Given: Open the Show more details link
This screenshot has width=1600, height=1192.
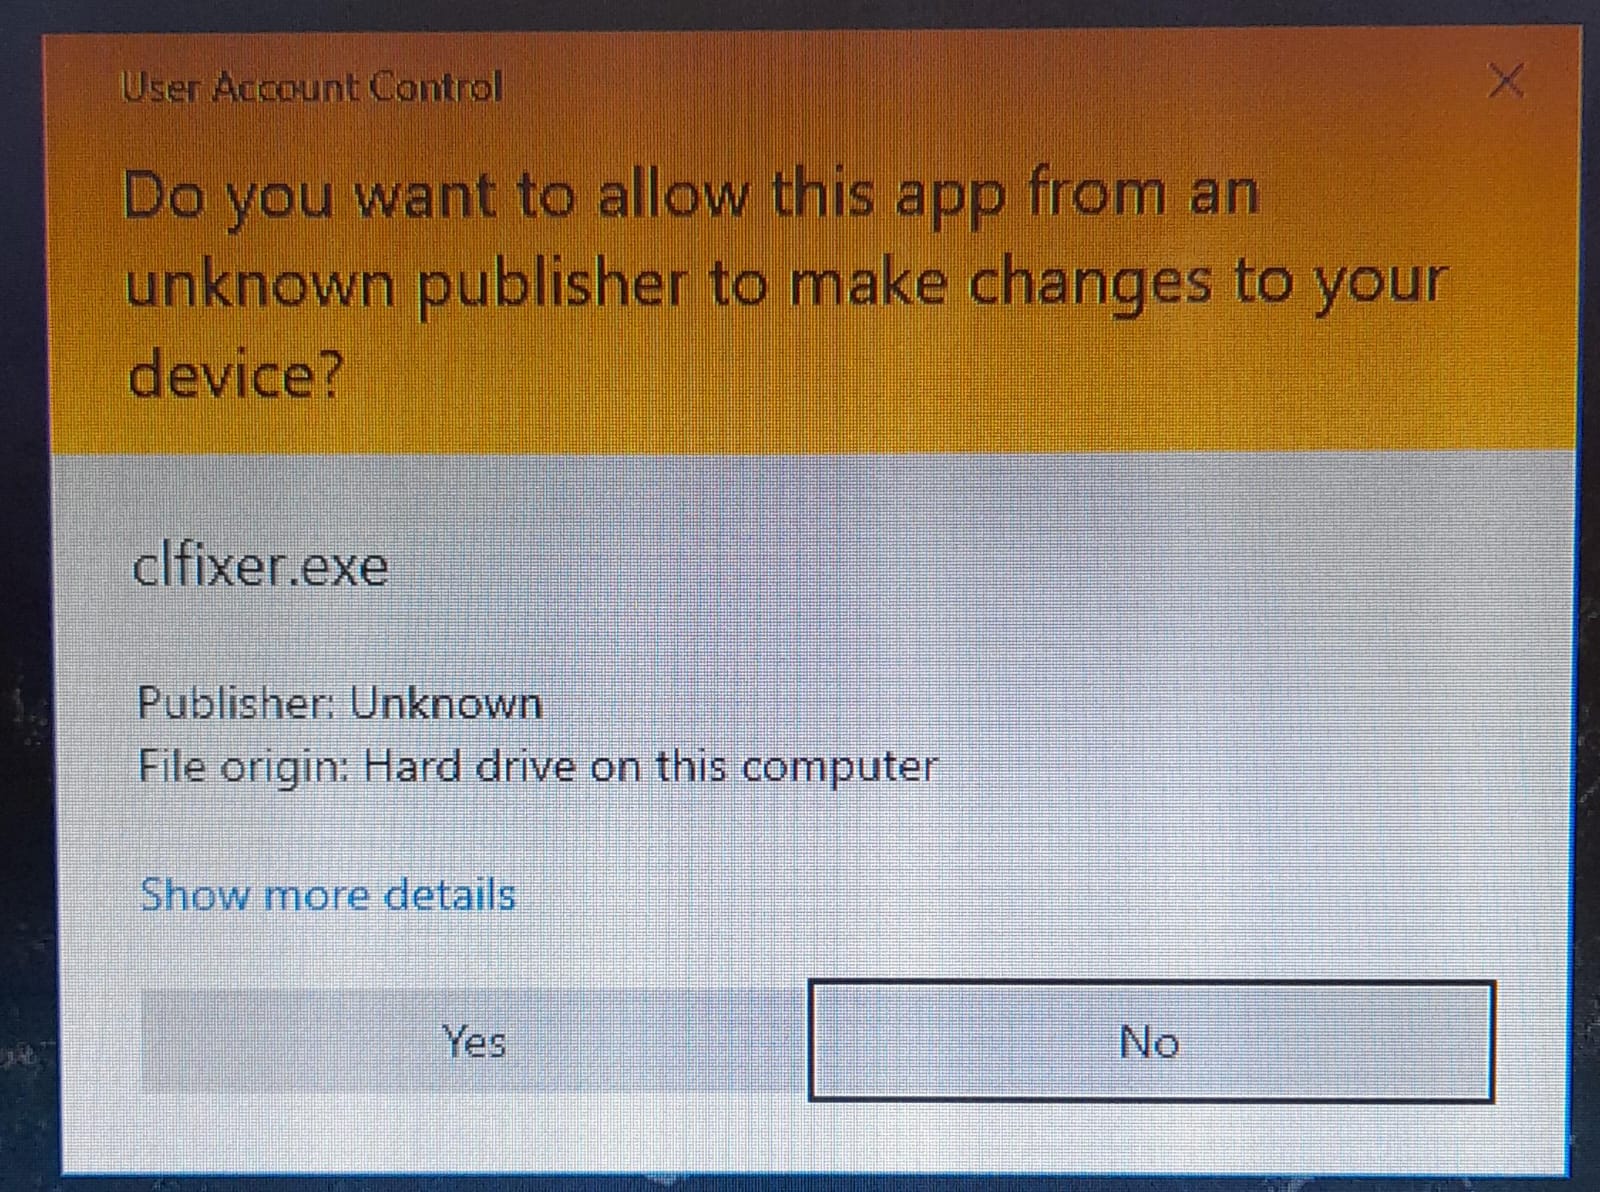Looking at the screenshot, I should (x=328, y=894).
